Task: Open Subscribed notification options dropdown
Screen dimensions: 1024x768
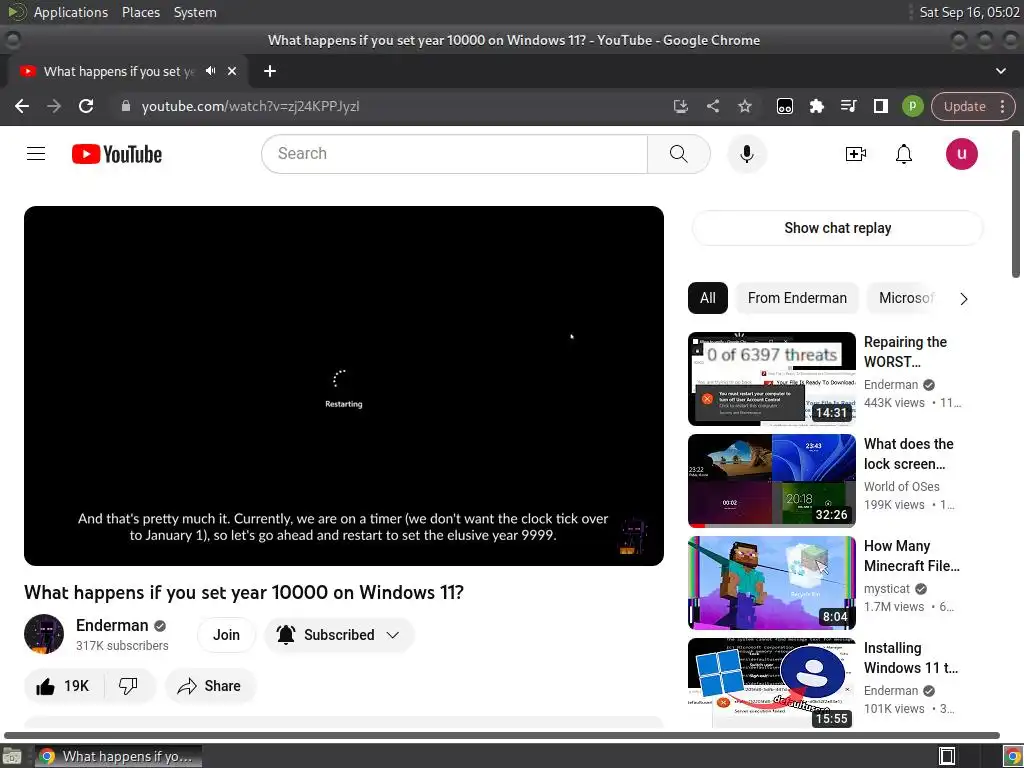Action: pos(339,635)
